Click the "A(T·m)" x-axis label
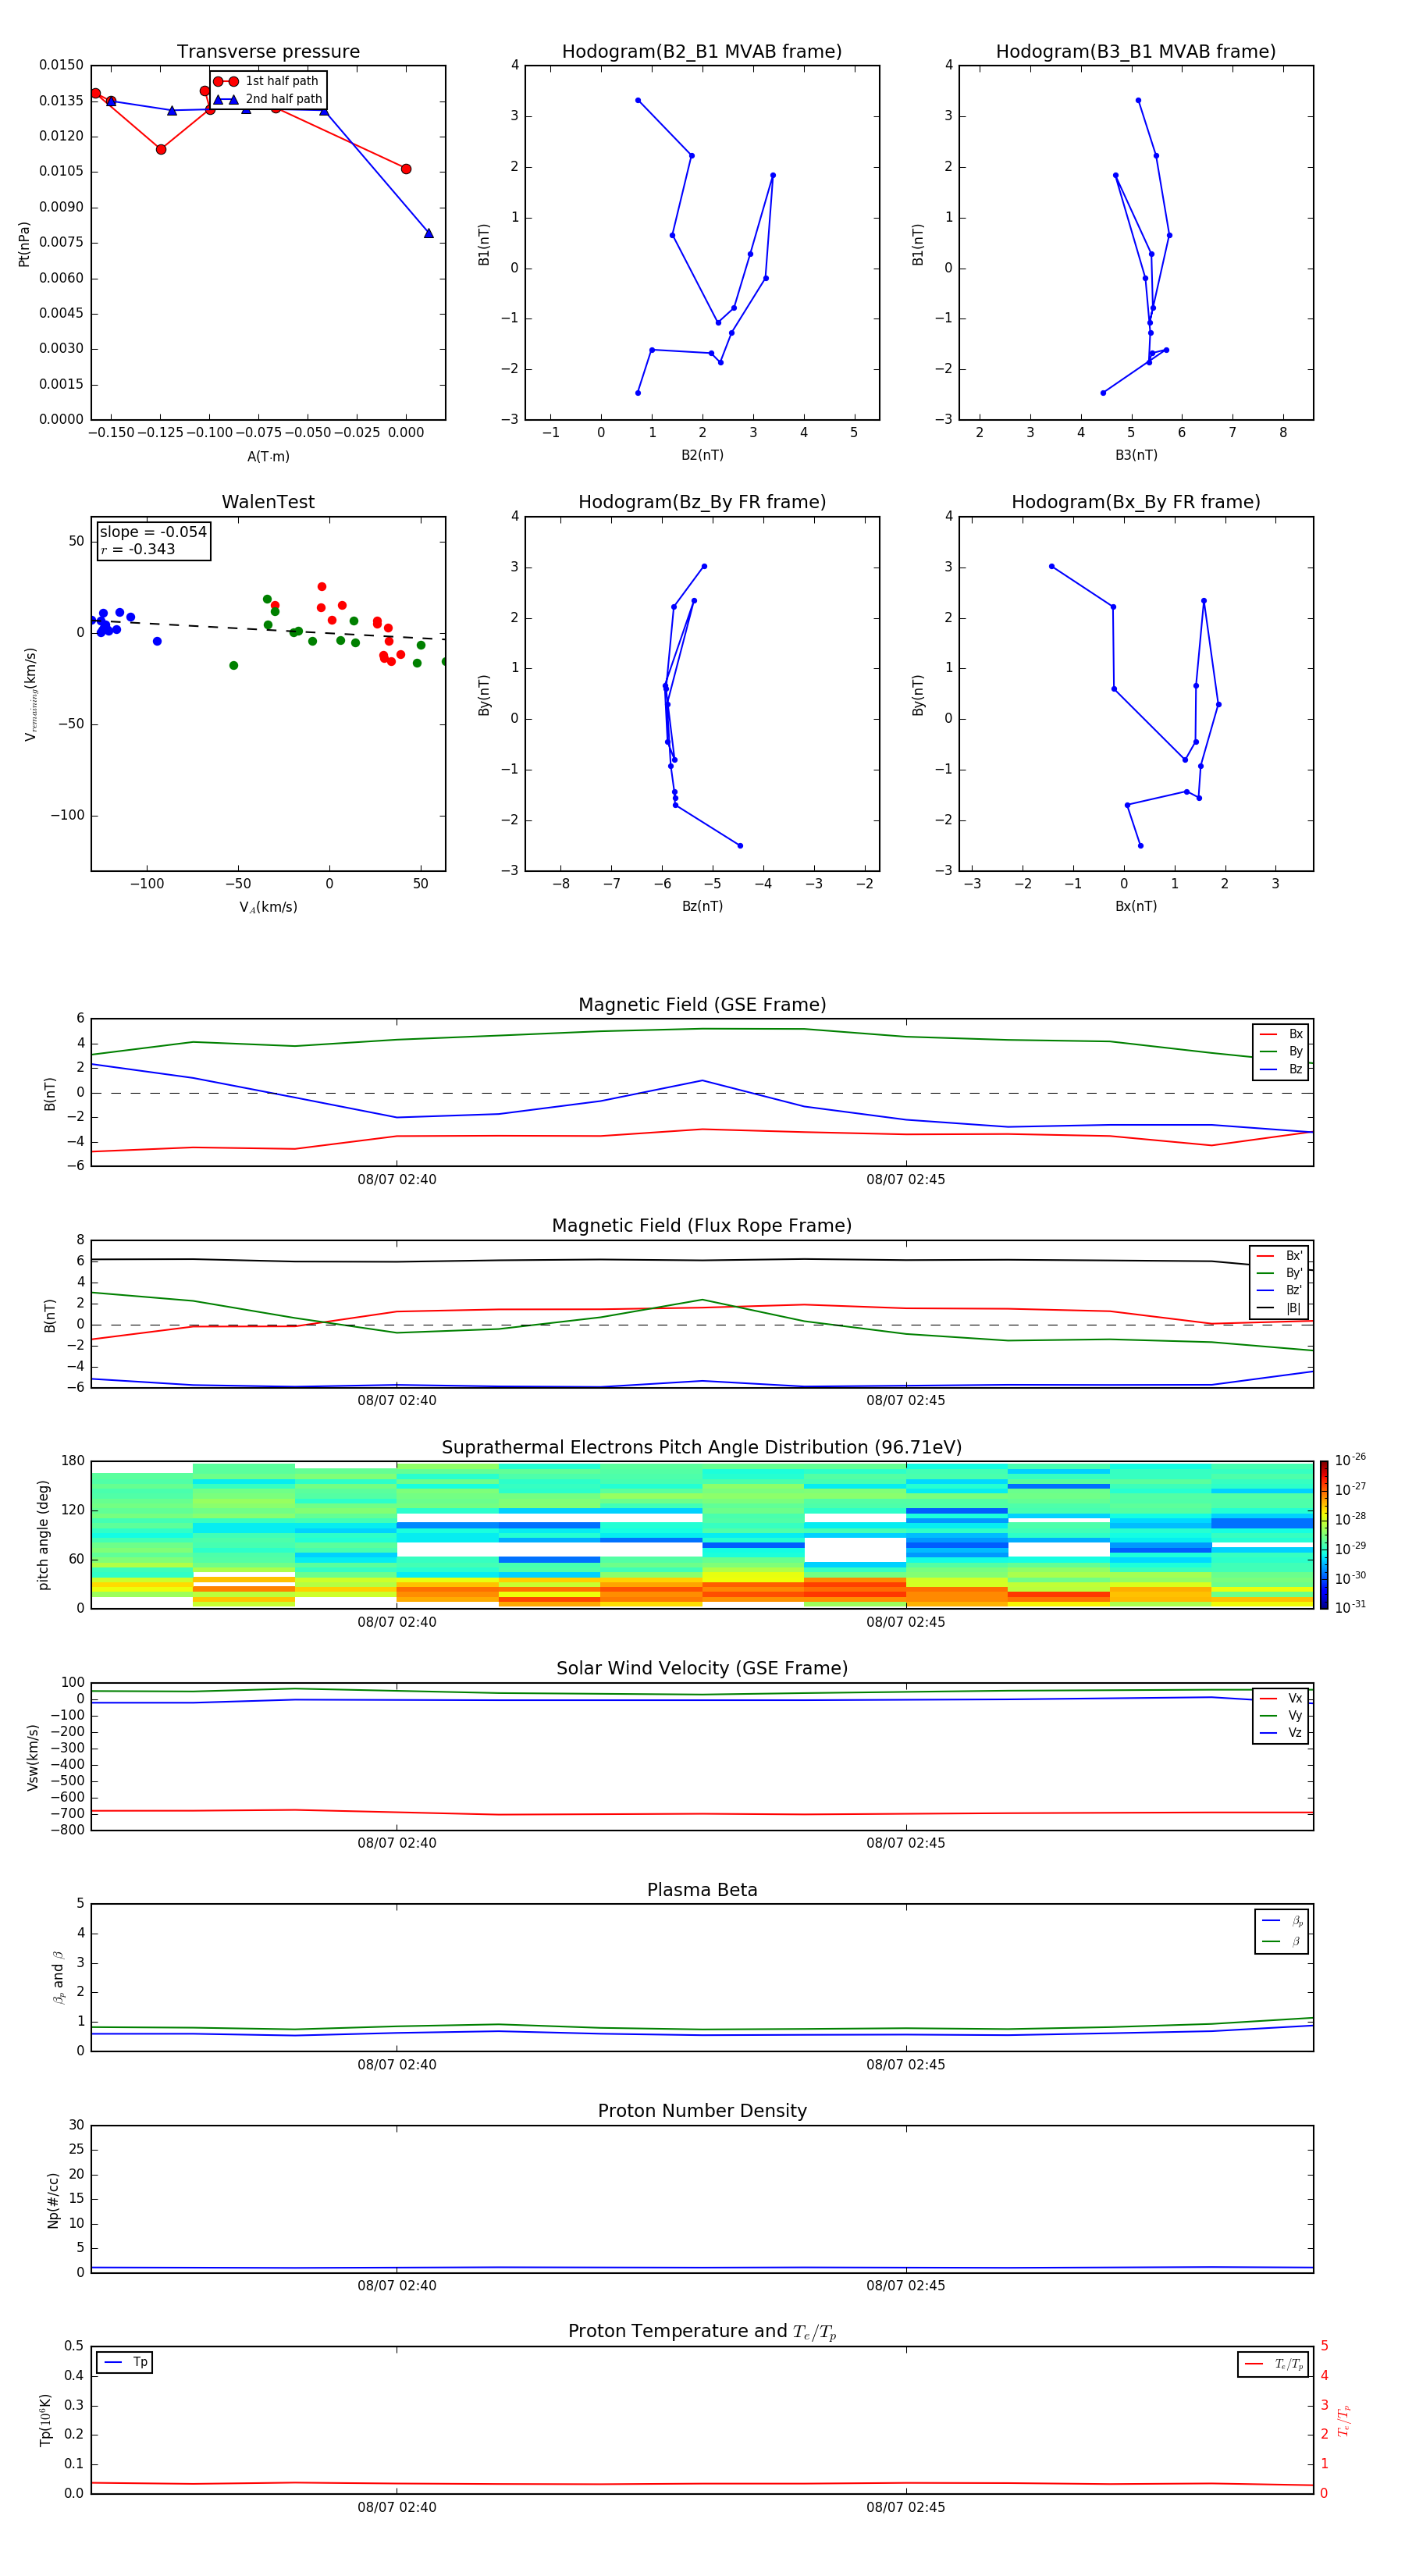 pyautogui.click(x=268, y=457)
